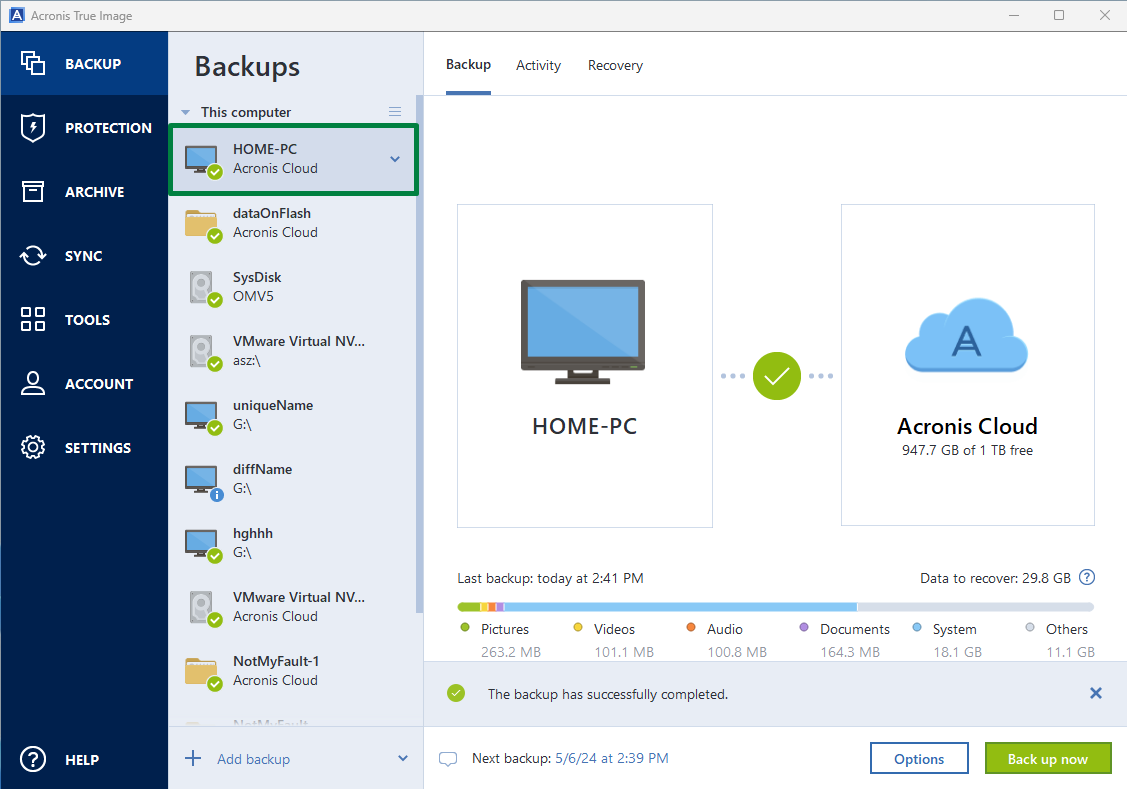This screenshot has height=789, width=1127.
Task: Open the Recovery tab
Action: [615, 65]
